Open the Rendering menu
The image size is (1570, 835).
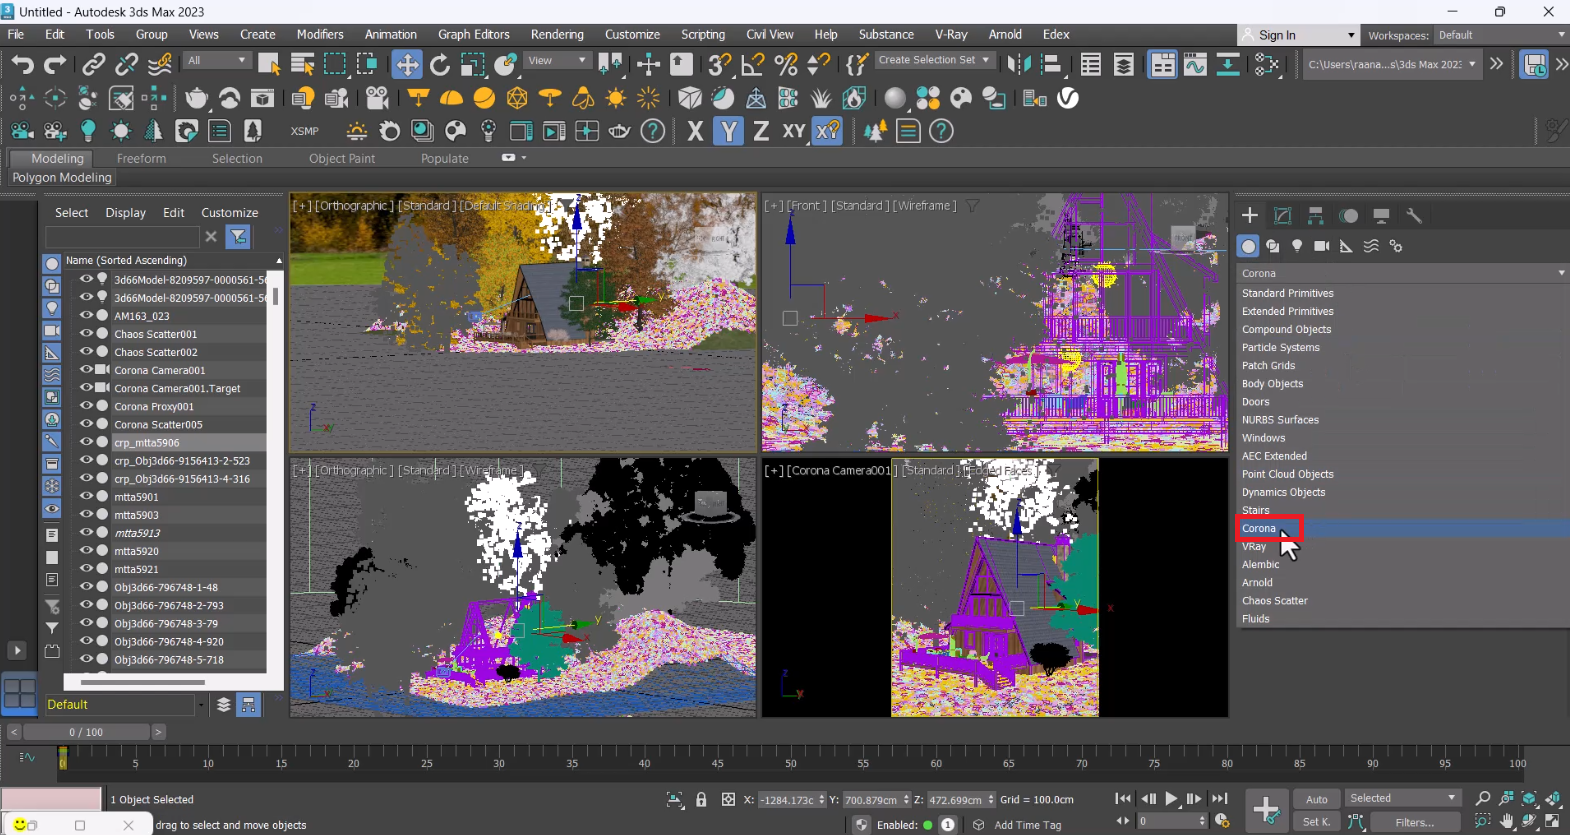click(x=557, y=34)
